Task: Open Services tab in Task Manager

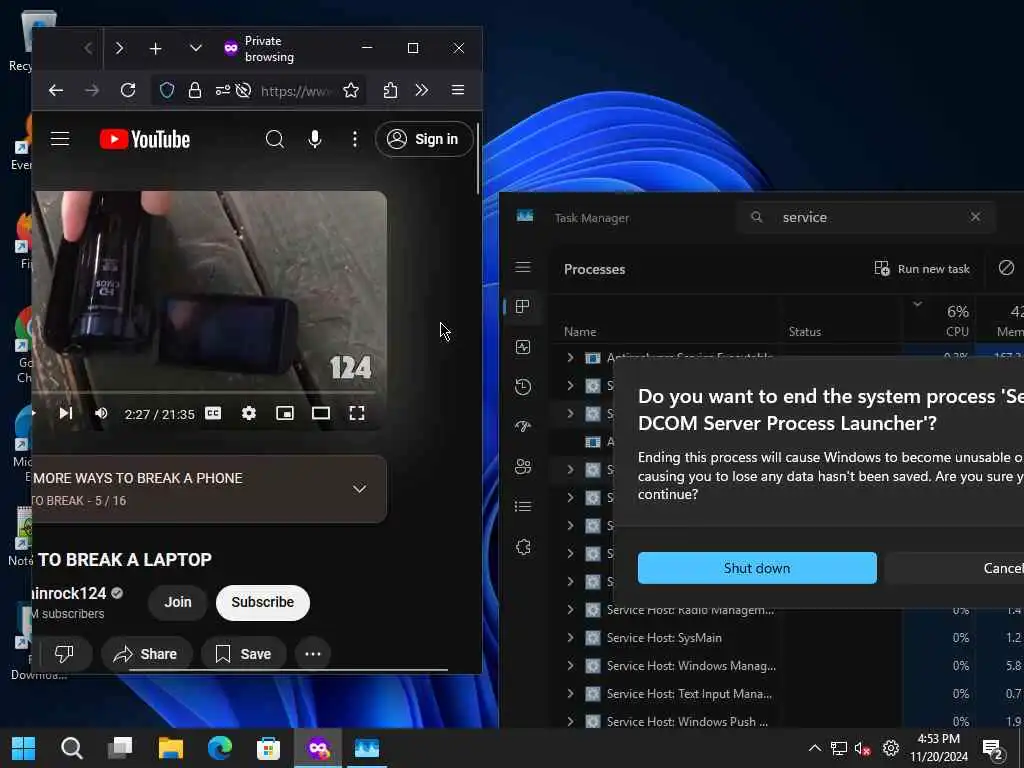Action: tap(522, 547)
